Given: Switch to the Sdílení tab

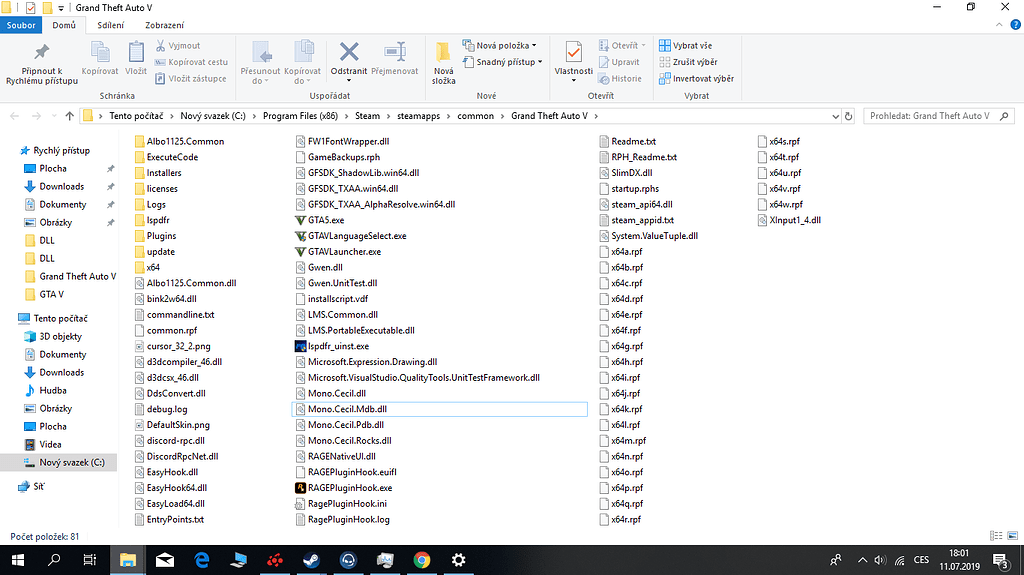Looking at the screenshot, I should pos(110,25).
